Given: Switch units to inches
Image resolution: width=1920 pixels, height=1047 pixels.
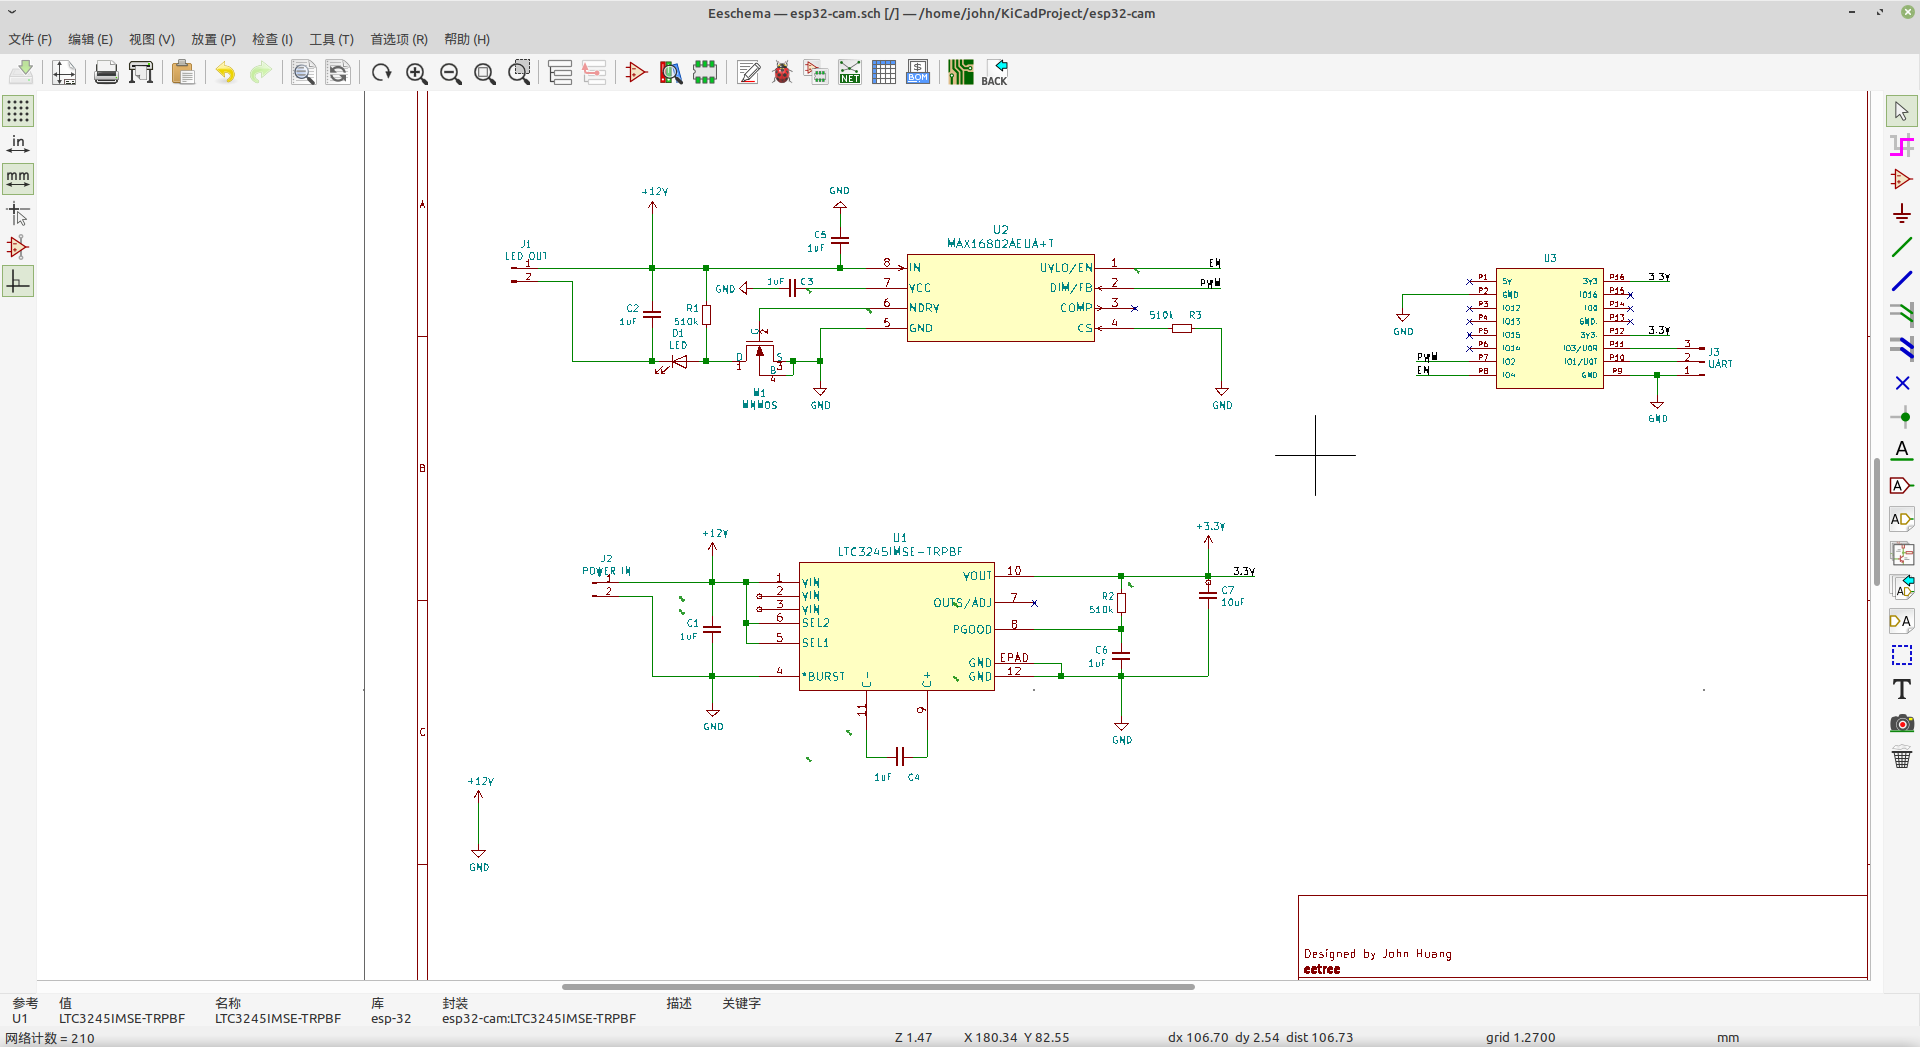Looking at the screenshot, I should click(18, 145).
